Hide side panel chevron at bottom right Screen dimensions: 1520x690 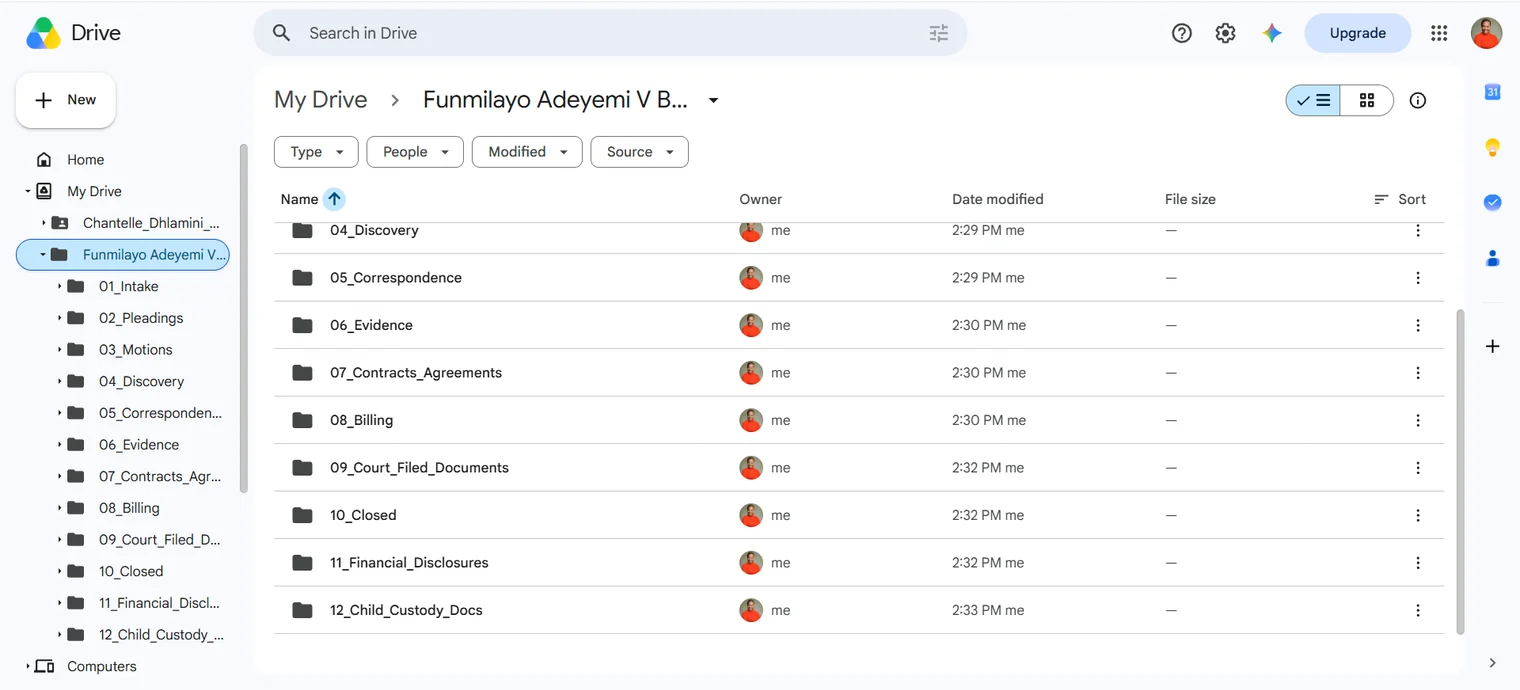click(1492, 663)
